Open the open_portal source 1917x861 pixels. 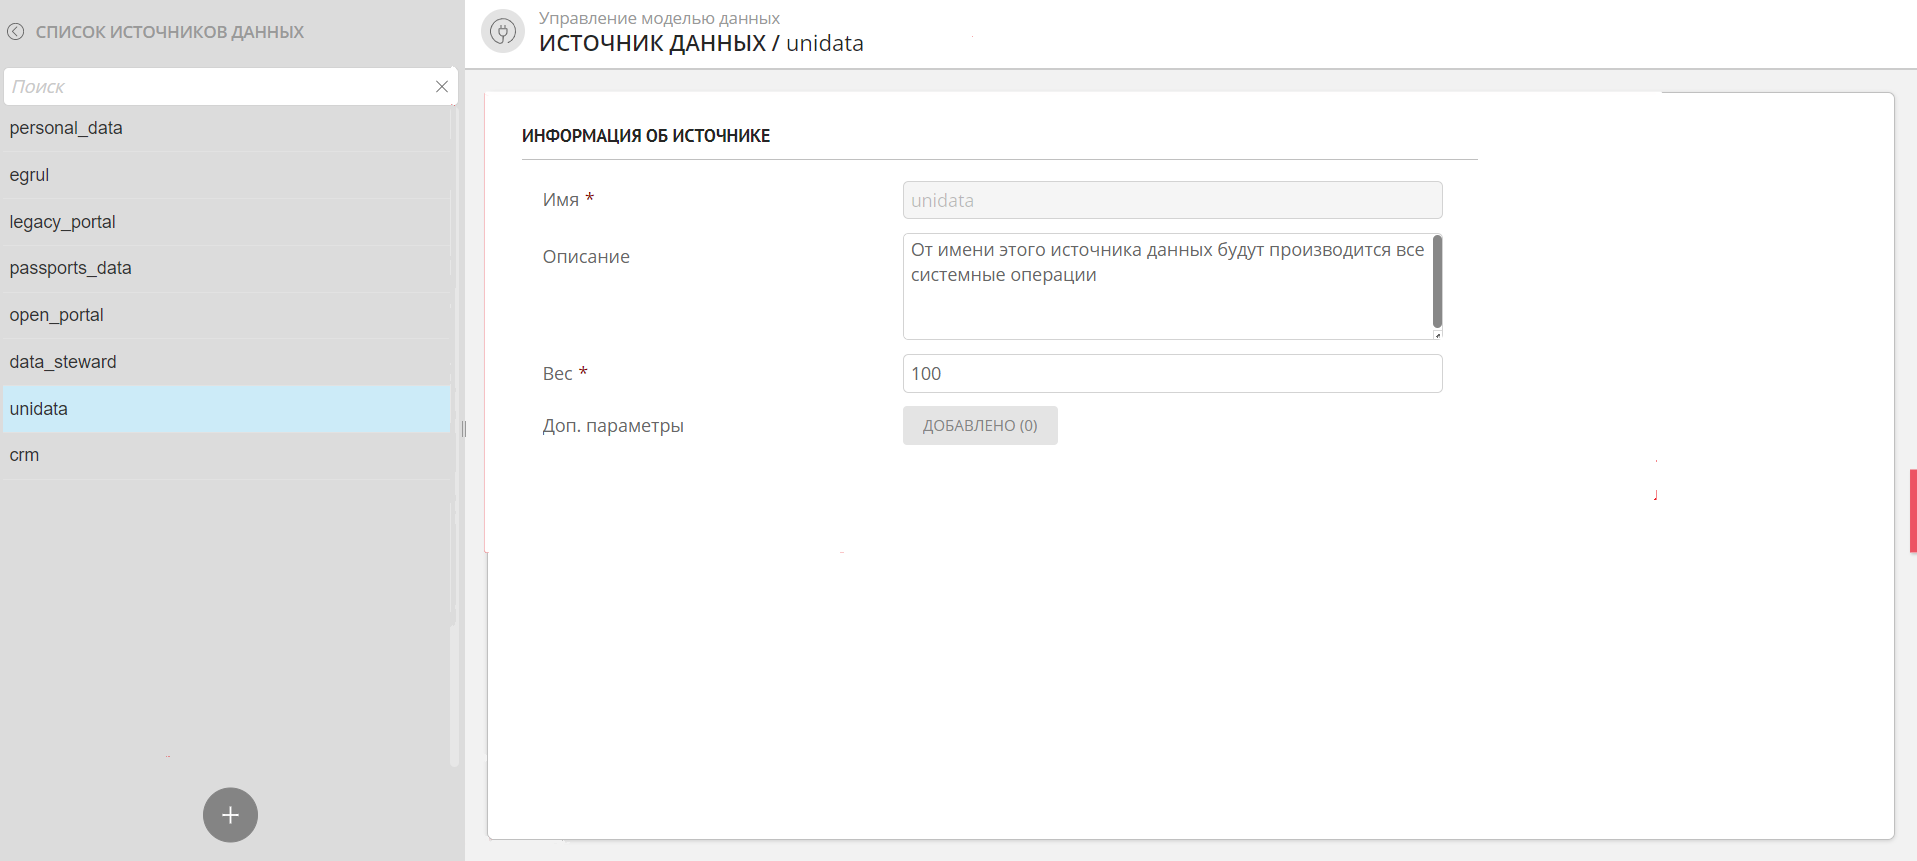(227, 315)
